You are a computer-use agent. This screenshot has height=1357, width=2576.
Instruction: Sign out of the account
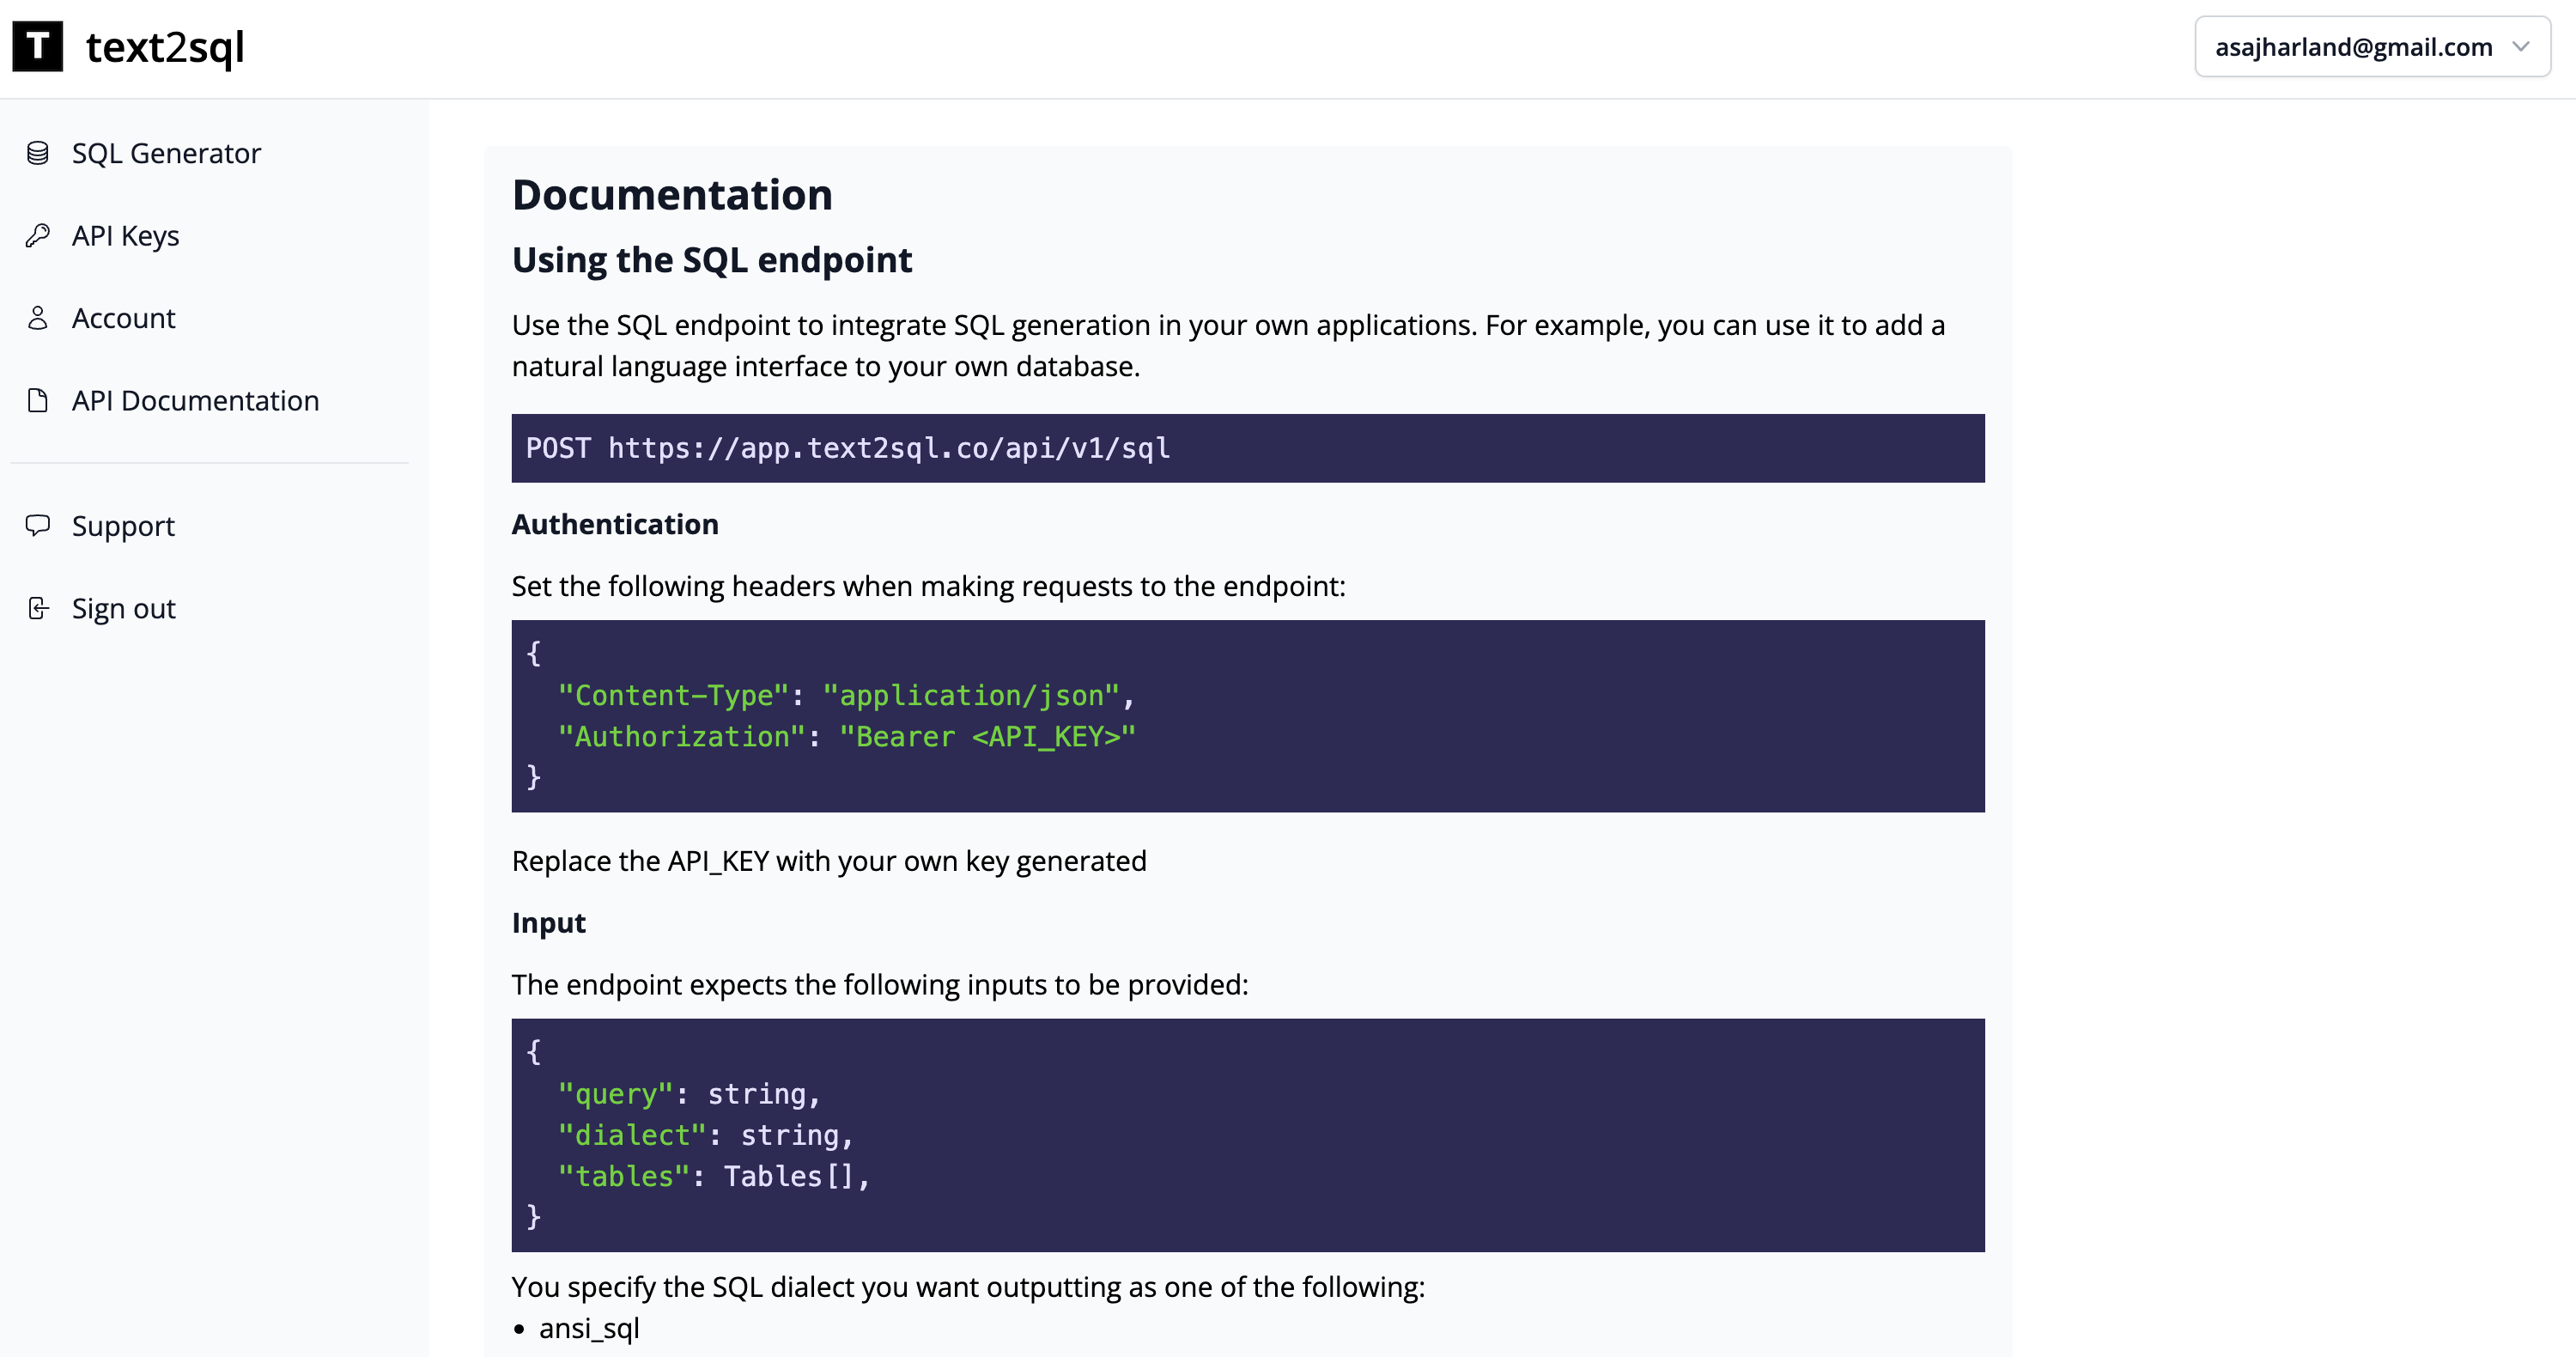pyautogui.click(x=123, y=608)
